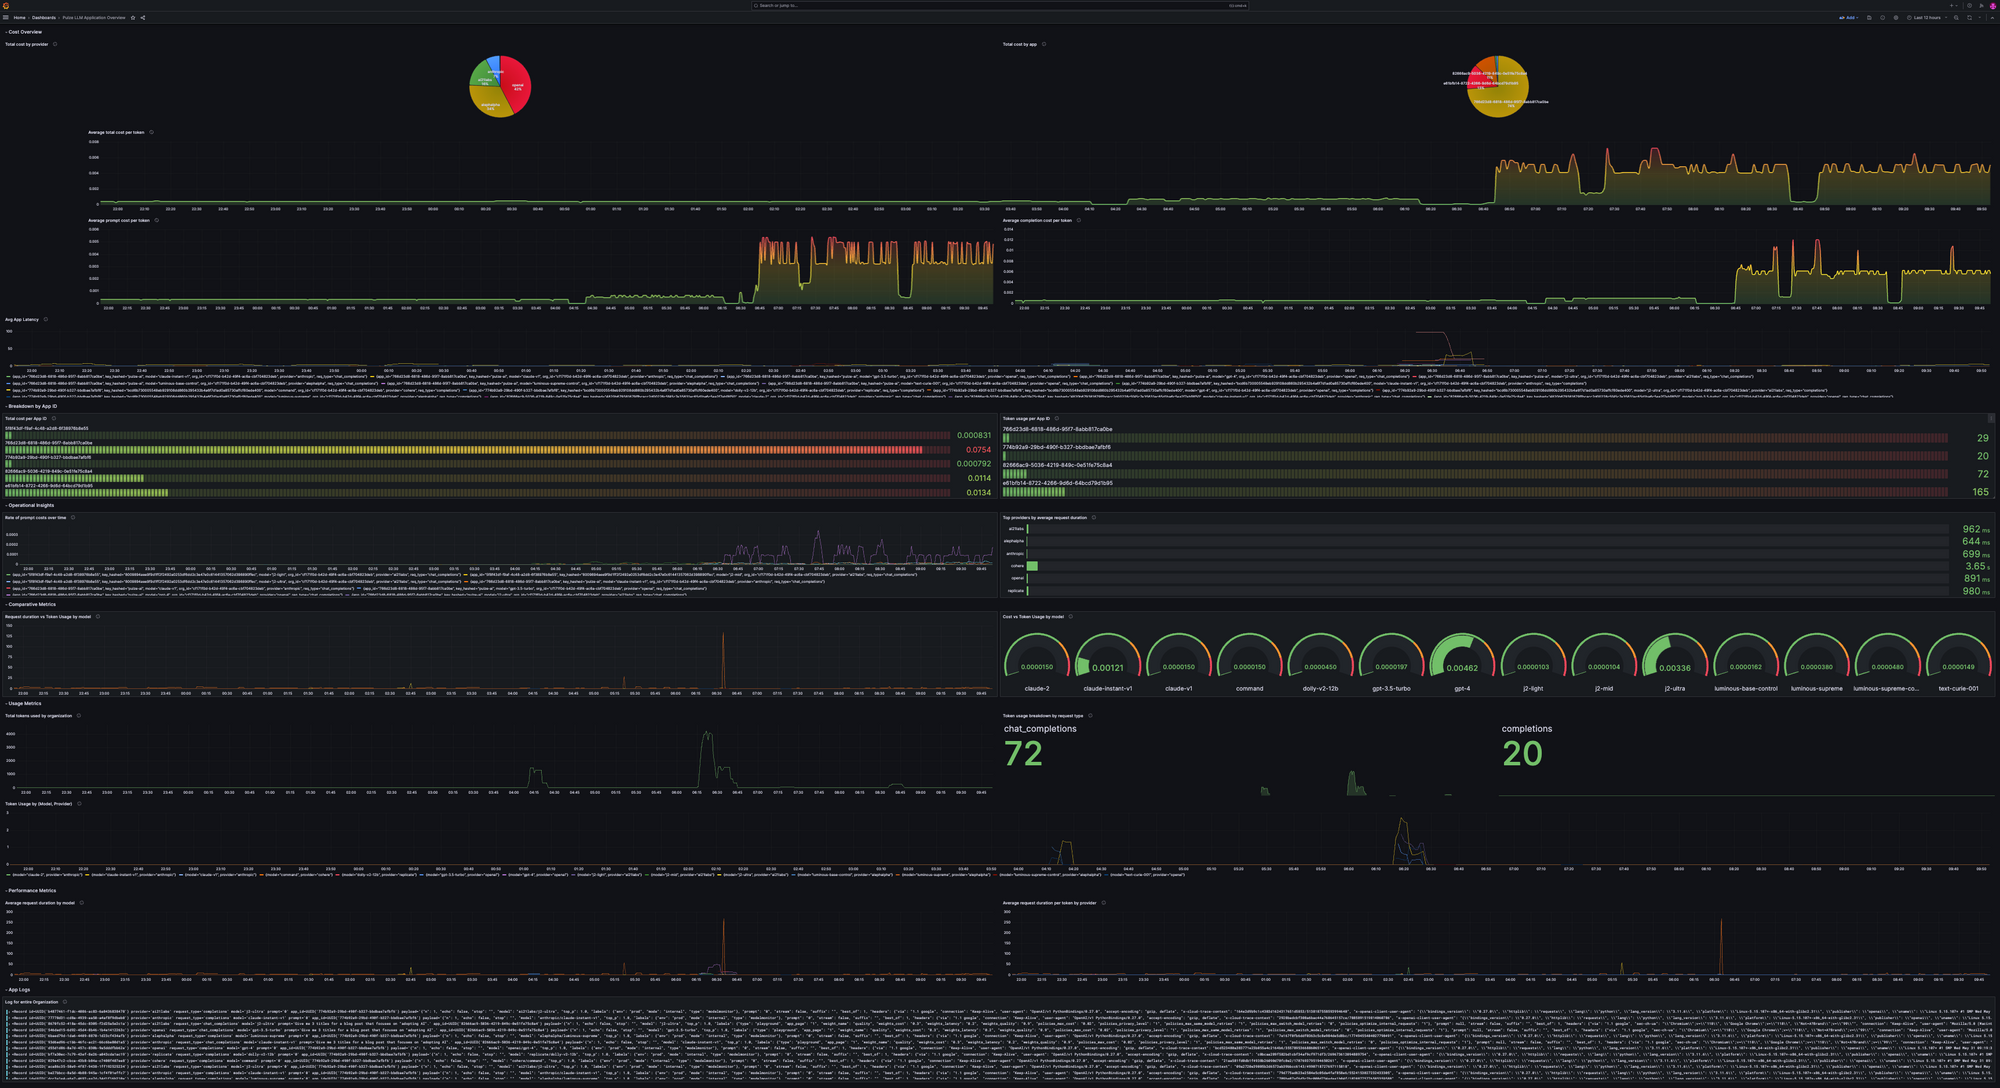
Task: Go to Dashboards breadcrumb
Action: (x=44, y=18)
